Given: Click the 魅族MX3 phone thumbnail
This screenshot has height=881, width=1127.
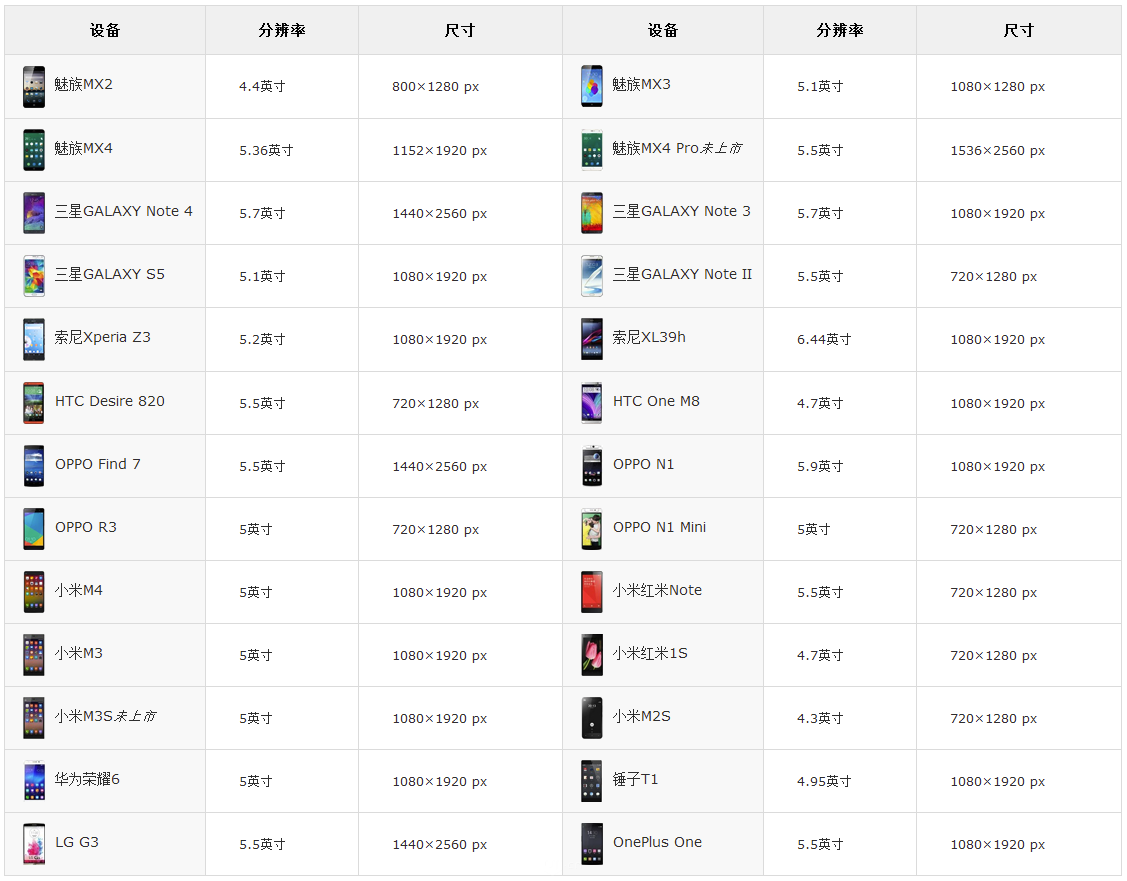Looking at the screenshot, I should [x=592, y=87].
